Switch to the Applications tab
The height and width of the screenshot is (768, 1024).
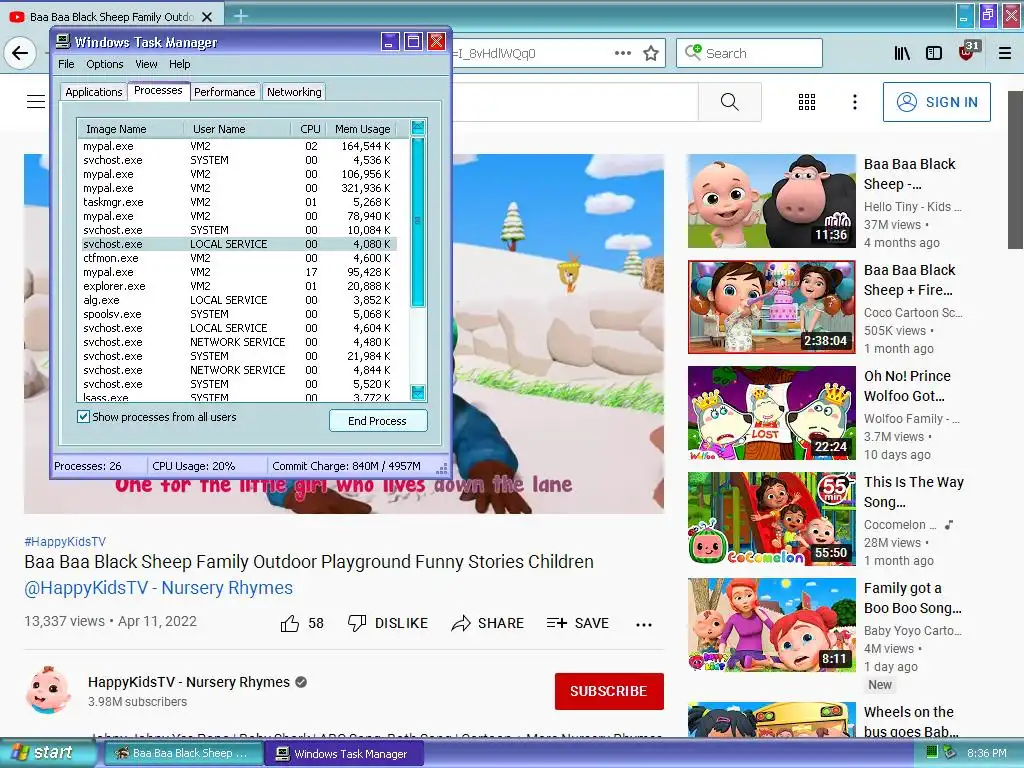pos(93,92)
